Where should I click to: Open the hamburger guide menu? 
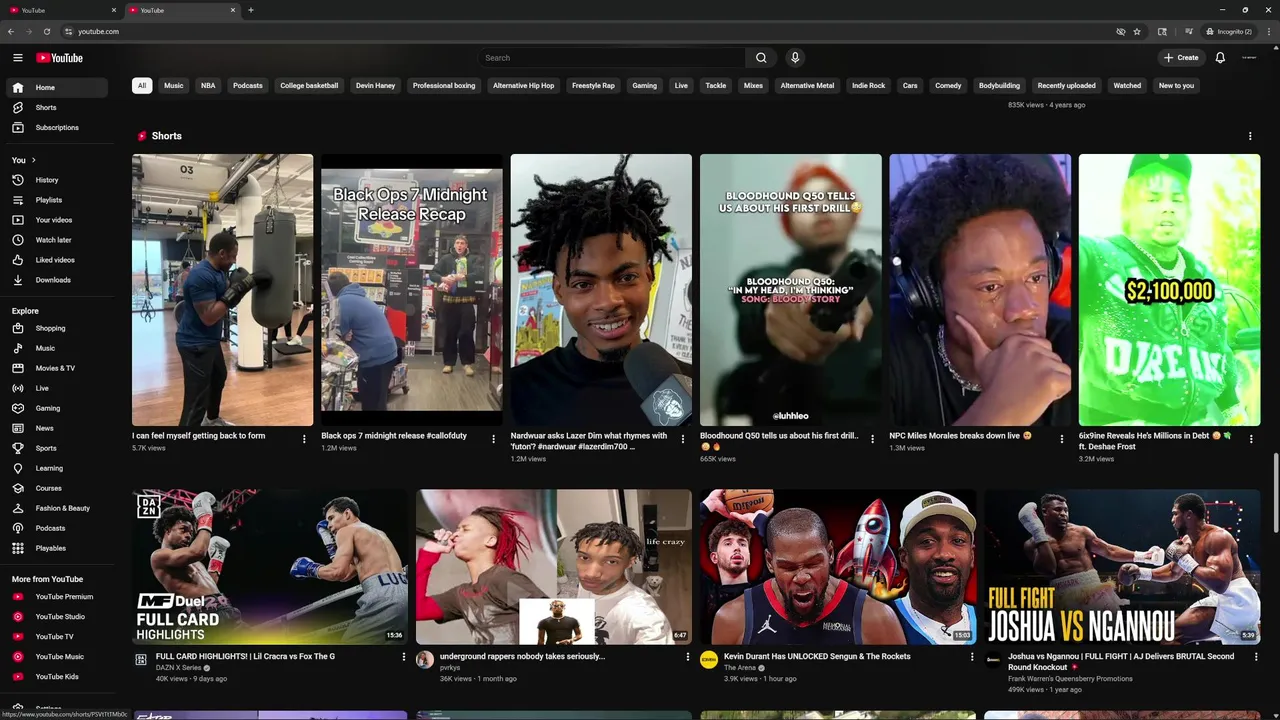point(17,58)
